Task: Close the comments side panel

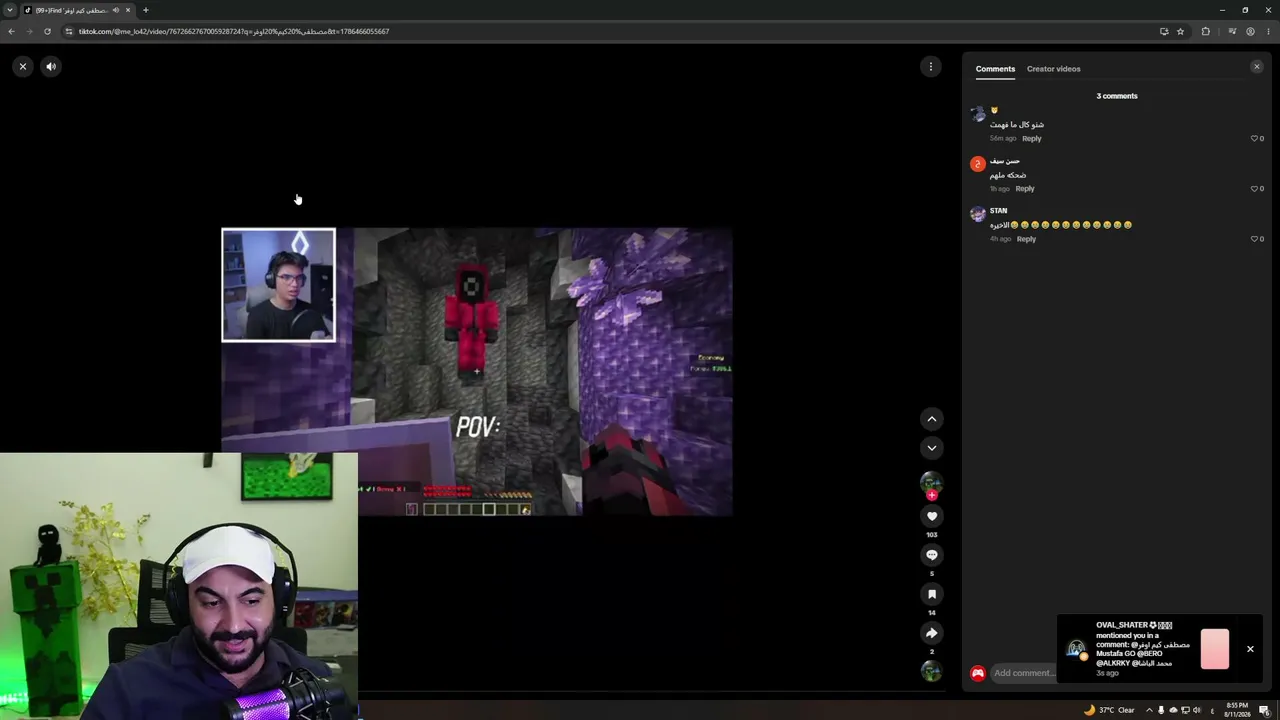Action: click(1257, 67)
